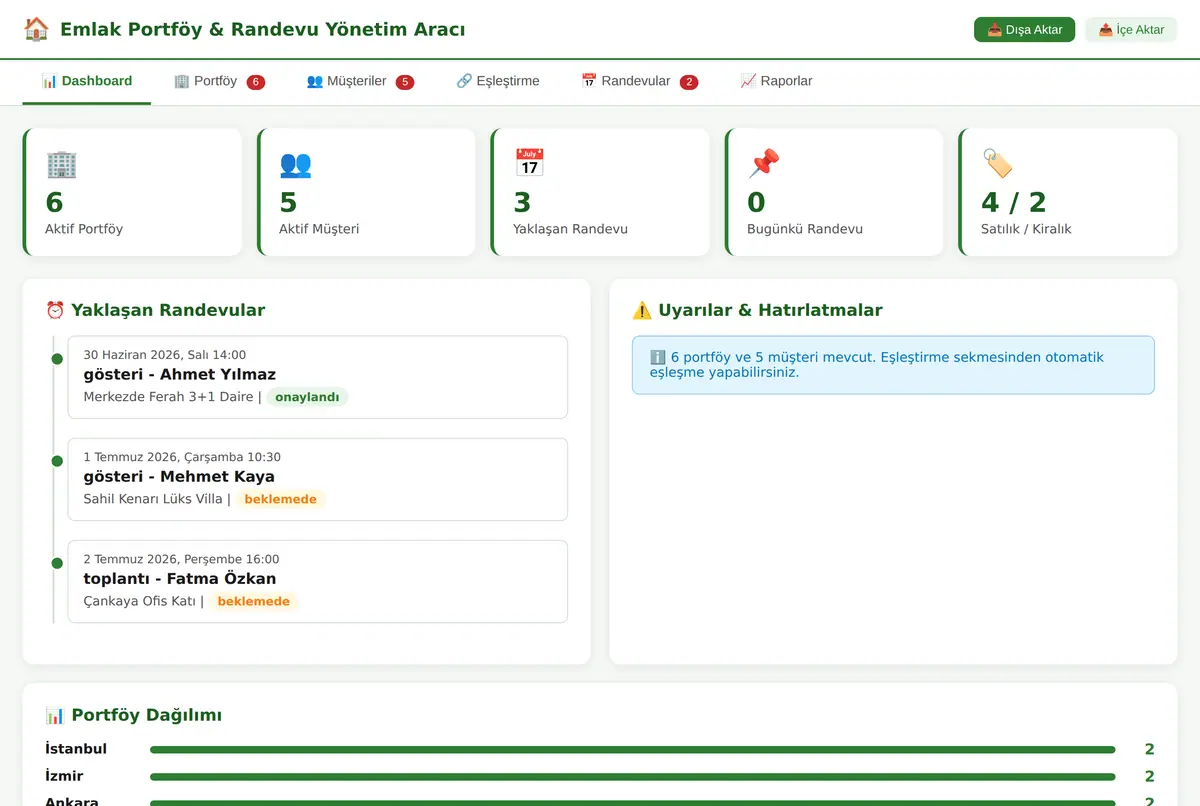Click the red count badge on Müşteriler tab
1200x806 pixels.
pos(405,82)
